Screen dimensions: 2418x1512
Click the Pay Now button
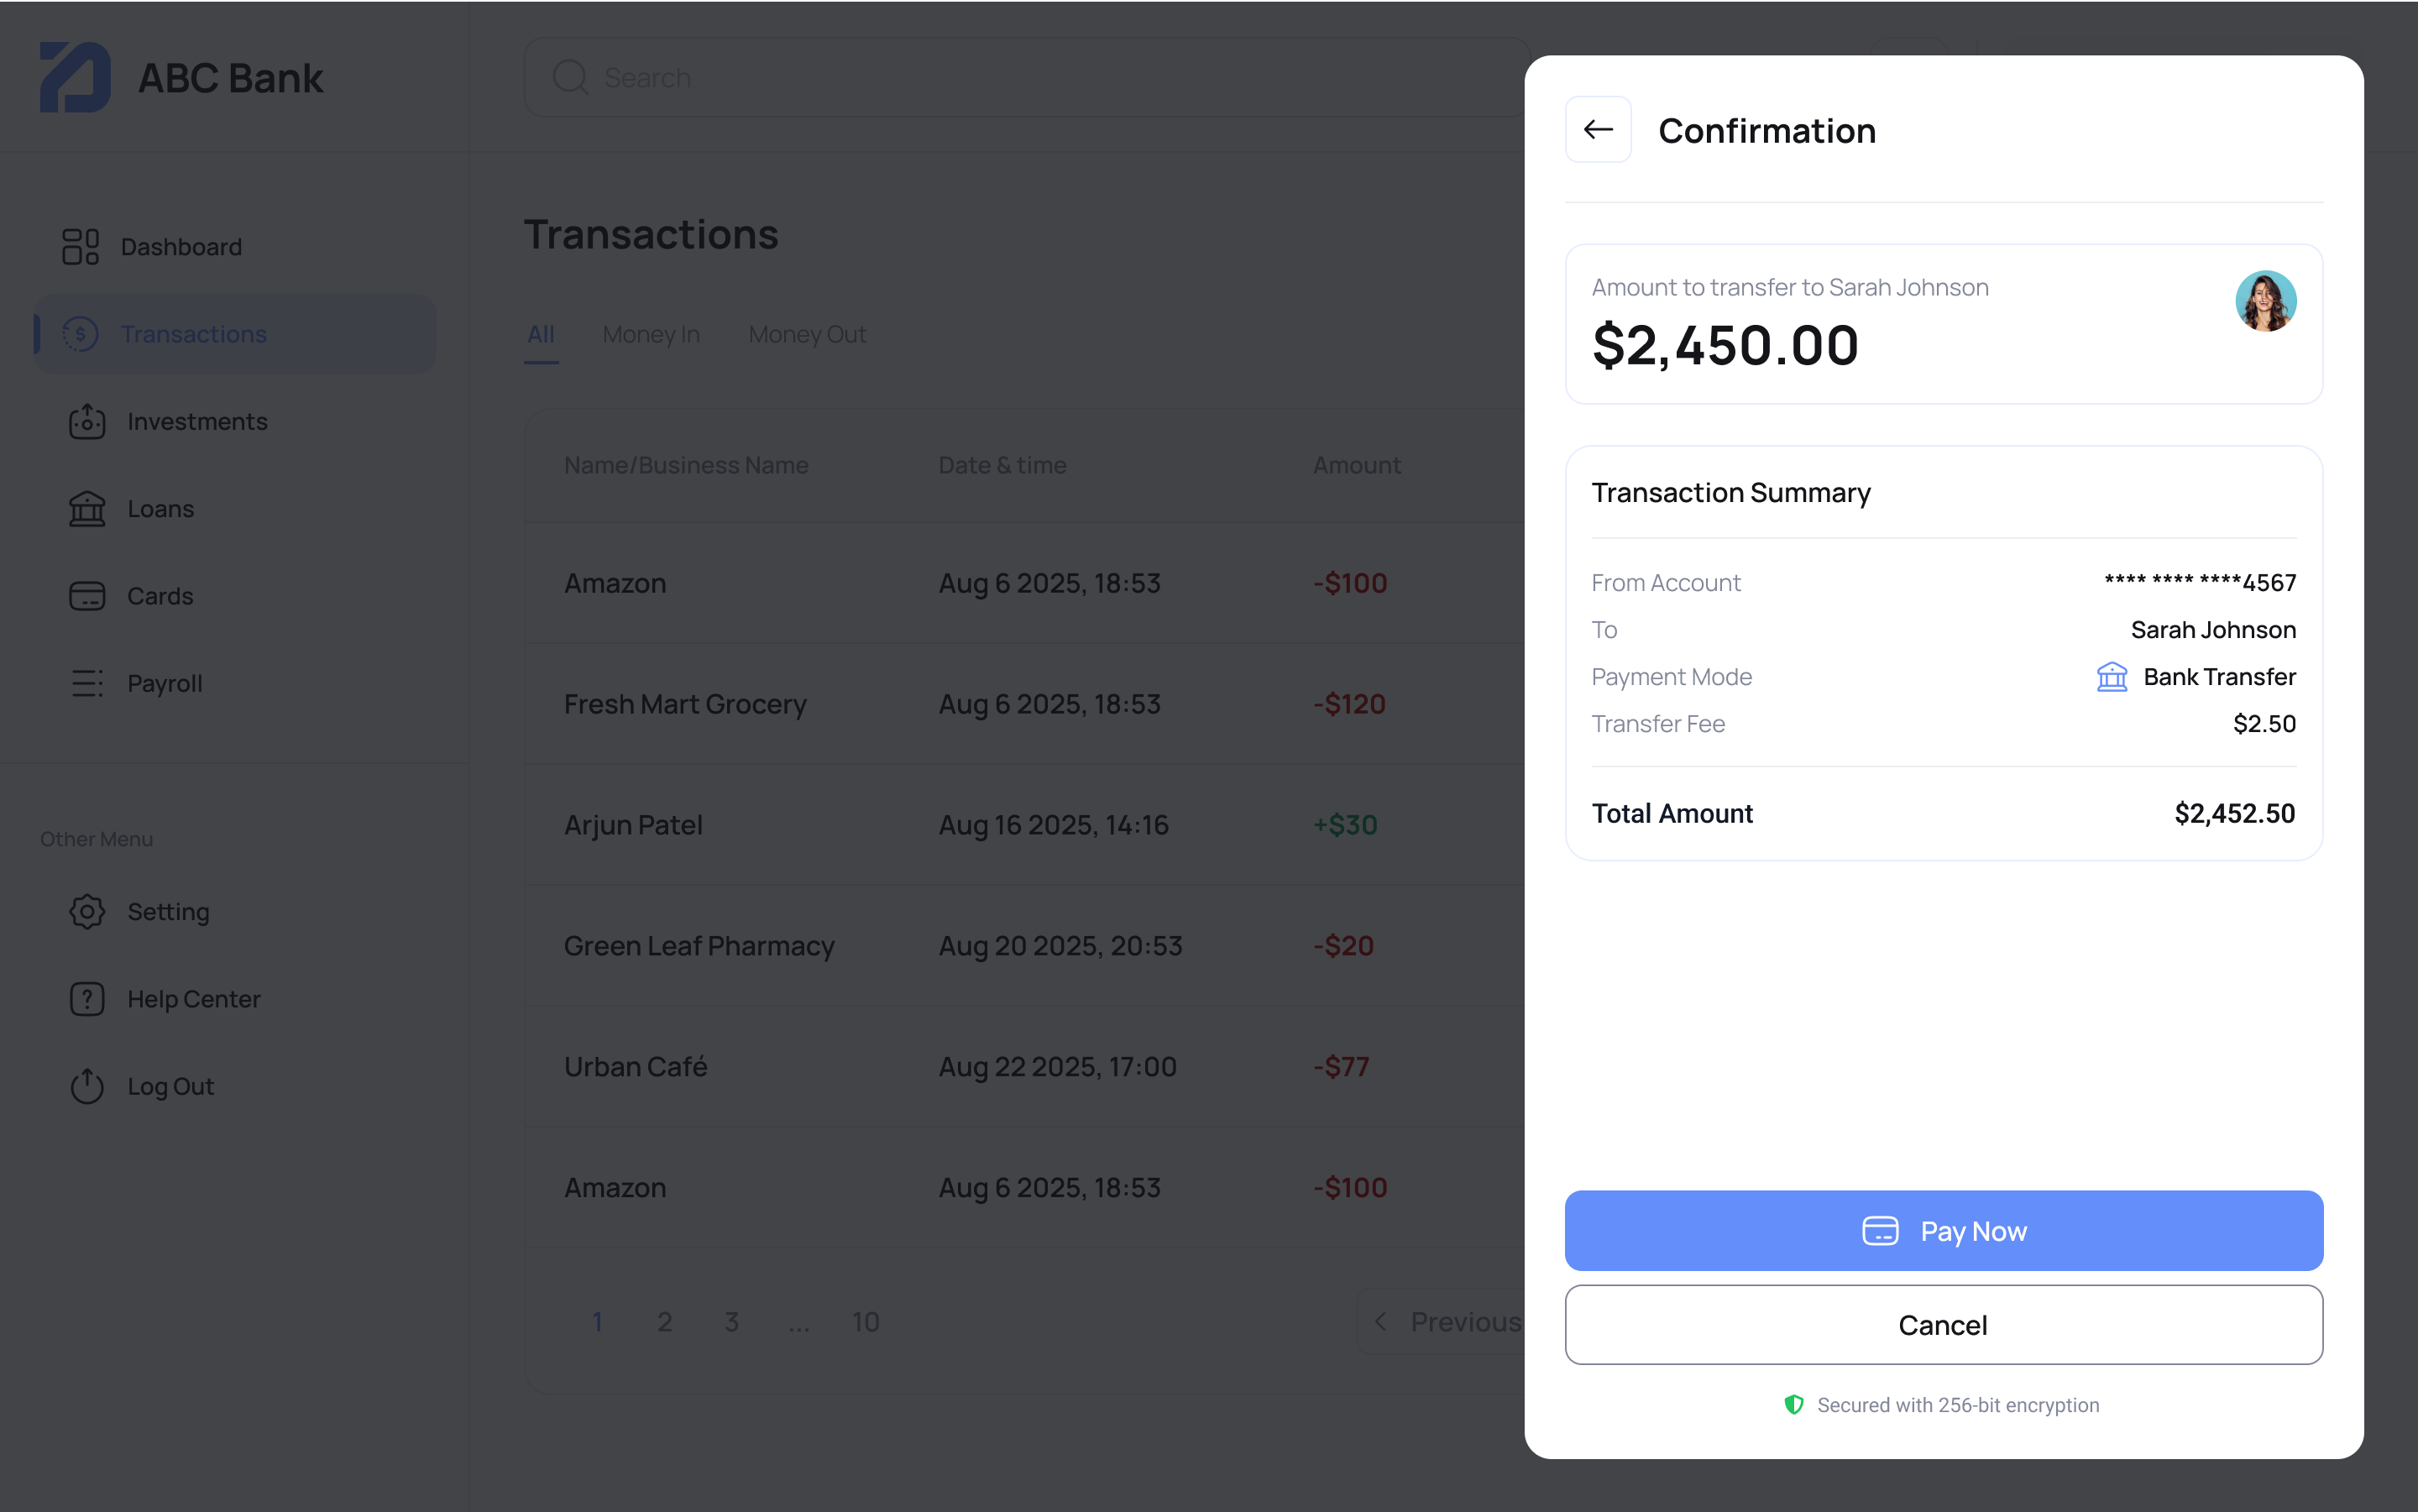pyautogui.click(x=1942, y=1230)
